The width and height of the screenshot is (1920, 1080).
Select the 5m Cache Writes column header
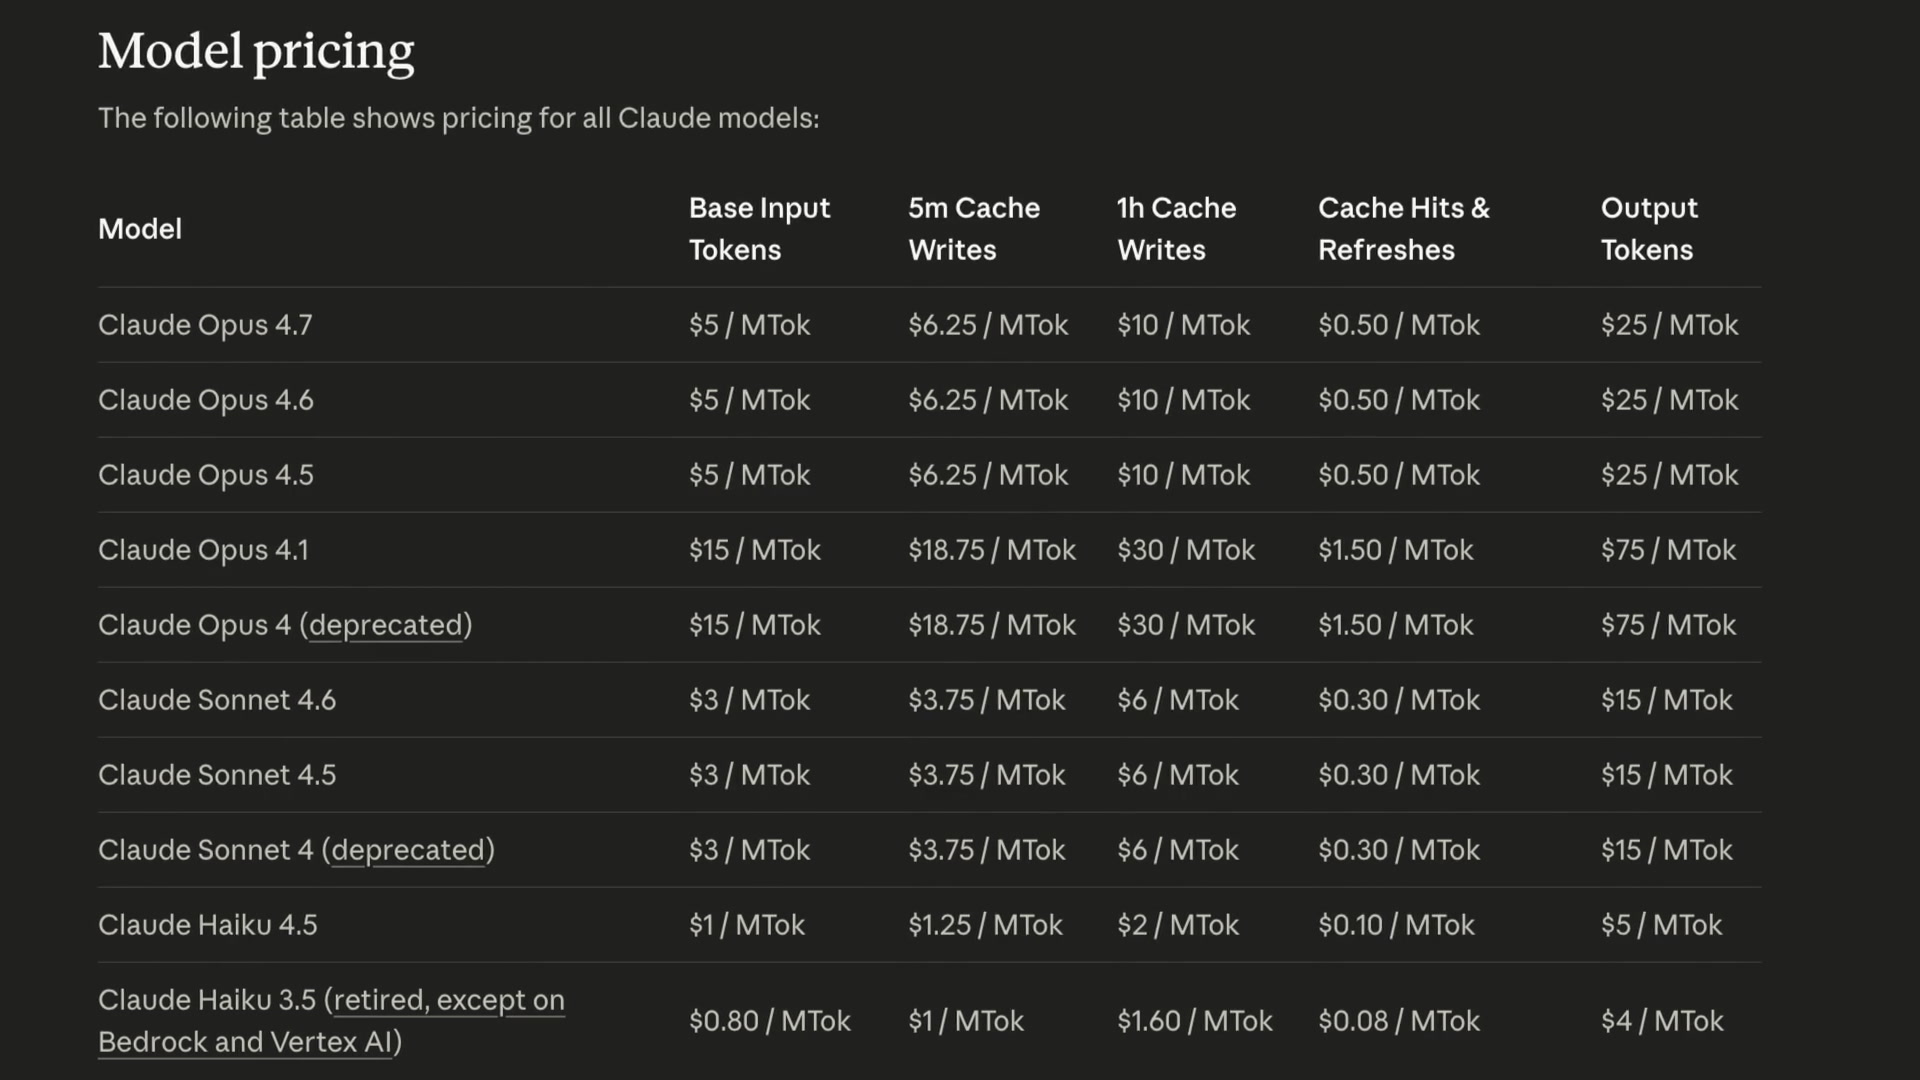tap(974, 229)
